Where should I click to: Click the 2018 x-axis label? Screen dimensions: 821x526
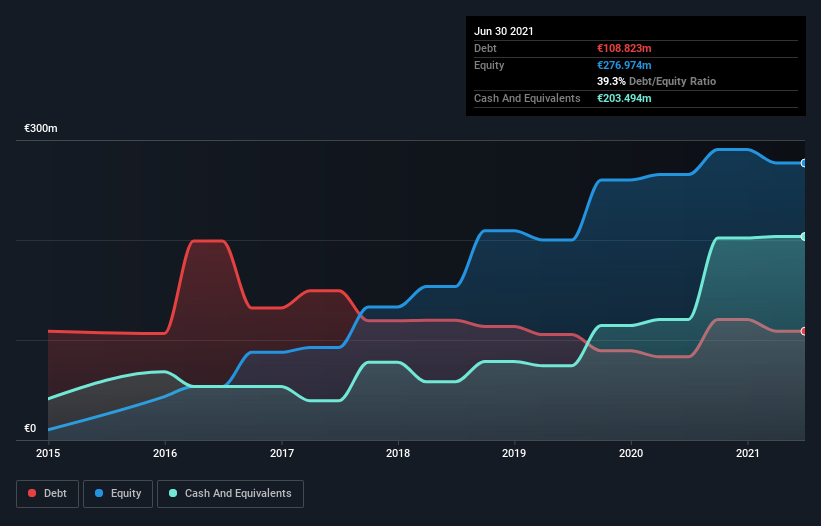(x=398, y=453)
